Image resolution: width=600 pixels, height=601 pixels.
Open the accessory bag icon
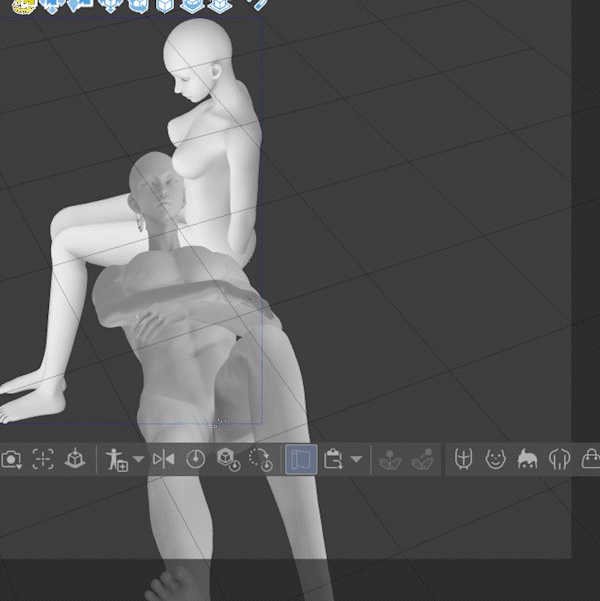[591, 459]
